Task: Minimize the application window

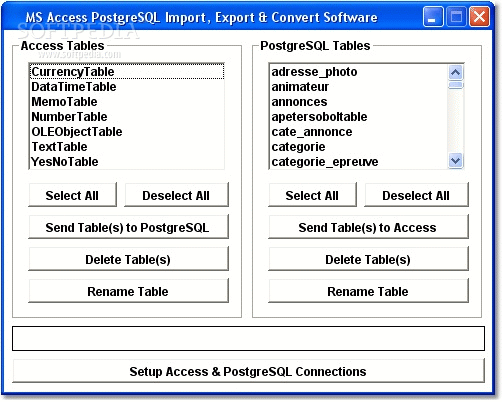Action: pos(433,17)
